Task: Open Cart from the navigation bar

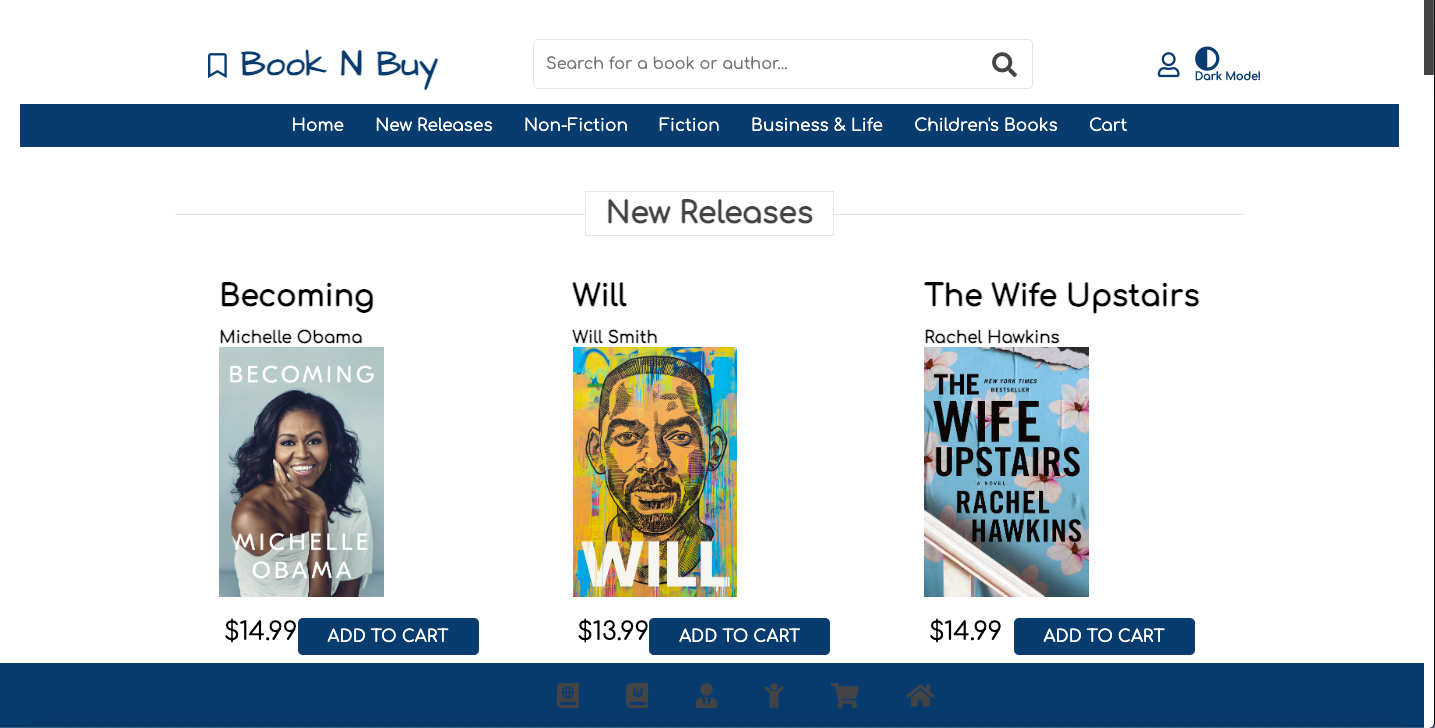Action: 1108,125
